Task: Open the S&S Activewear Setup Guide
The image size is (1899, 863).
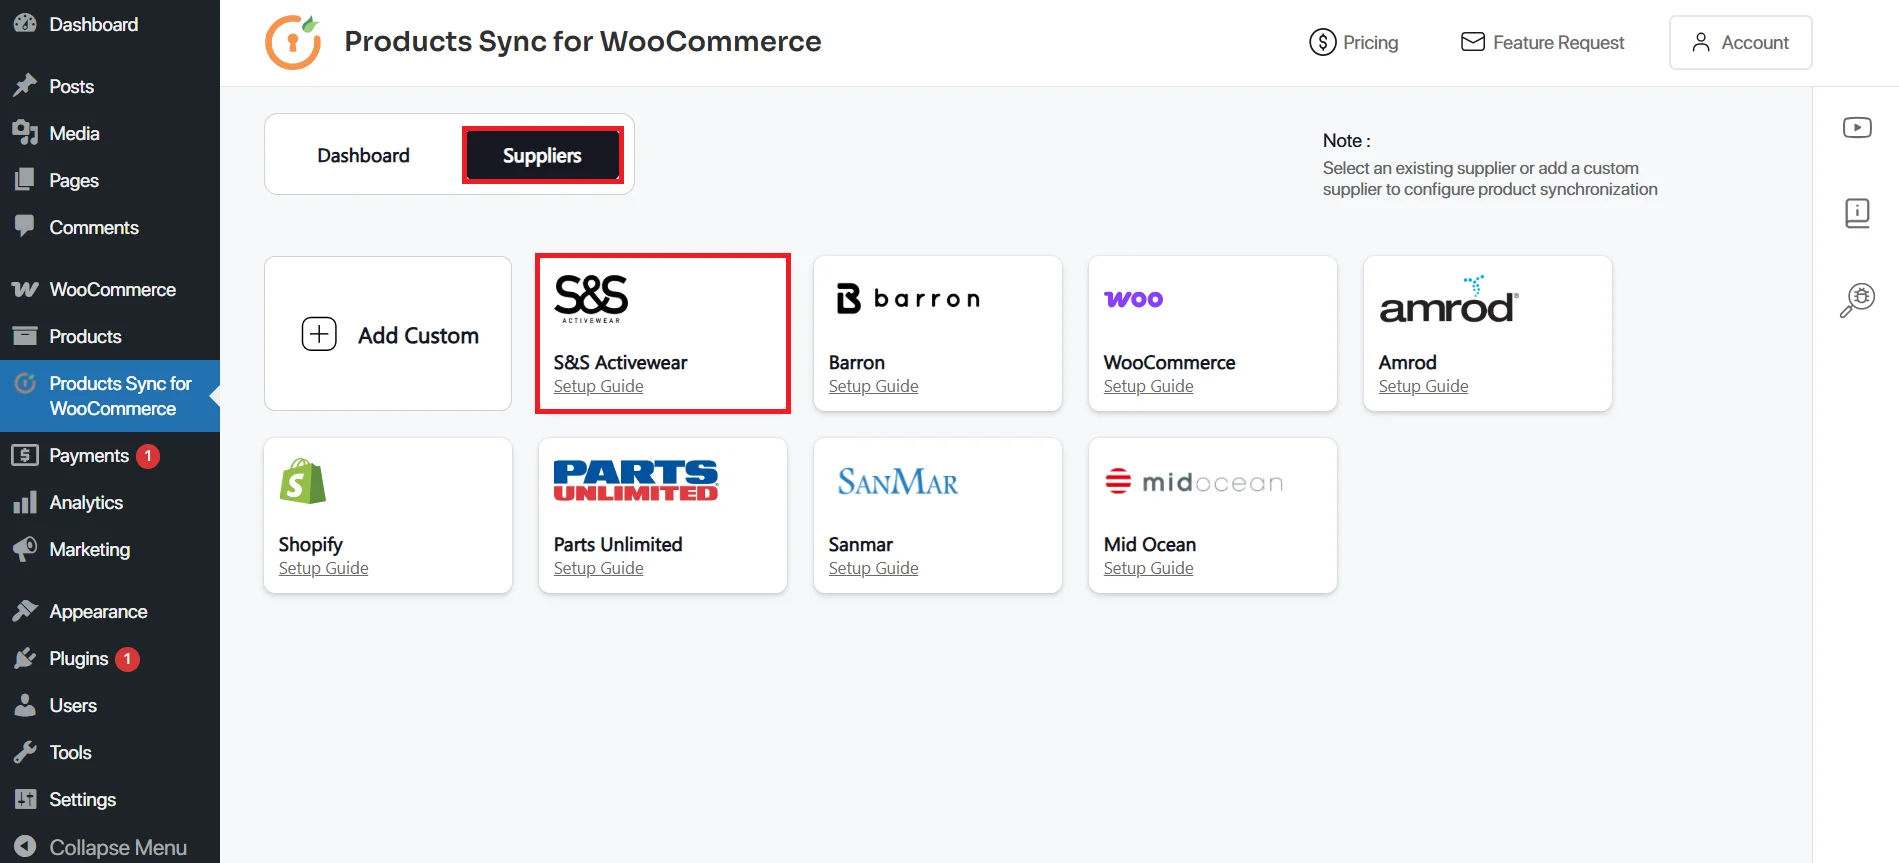Action: pos(598,385)
